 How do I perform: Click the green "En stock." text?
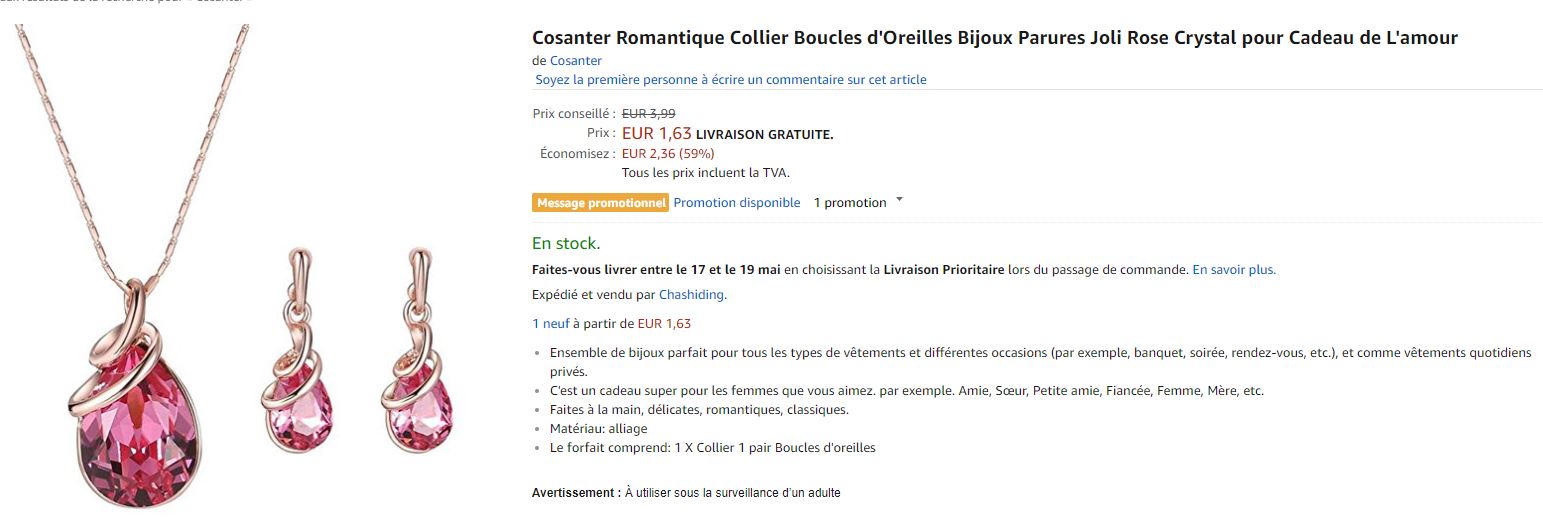click(x=566, y=243)
